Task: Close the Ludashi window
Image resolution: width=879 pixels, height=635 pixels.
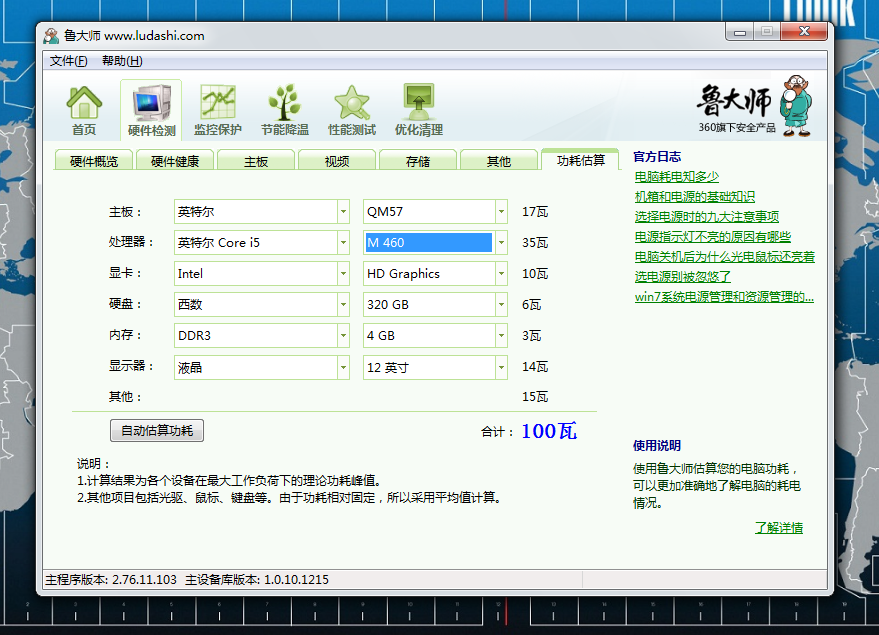Action: pos(804,32)
